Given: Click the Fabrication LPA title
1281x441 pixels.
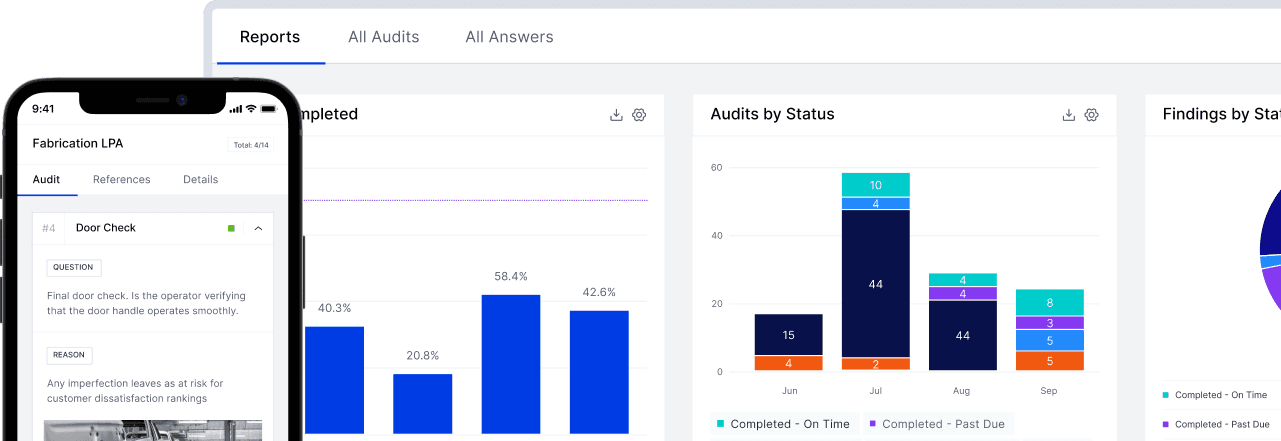Looking at the screenshot, I should click(x=78, y=144).
